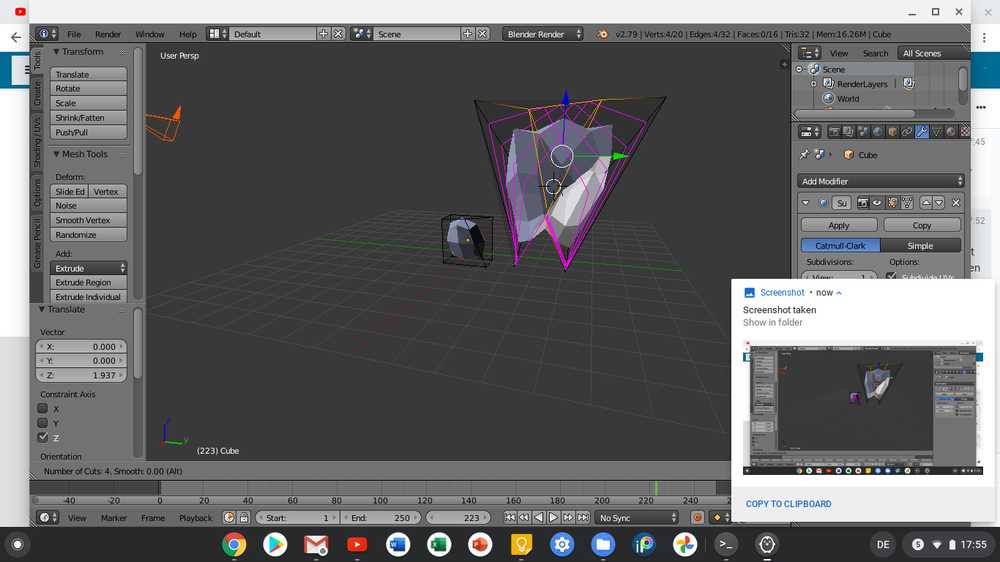
Task: Remove the Subsurf modifier with X
Action: click(x=955, y=203)
